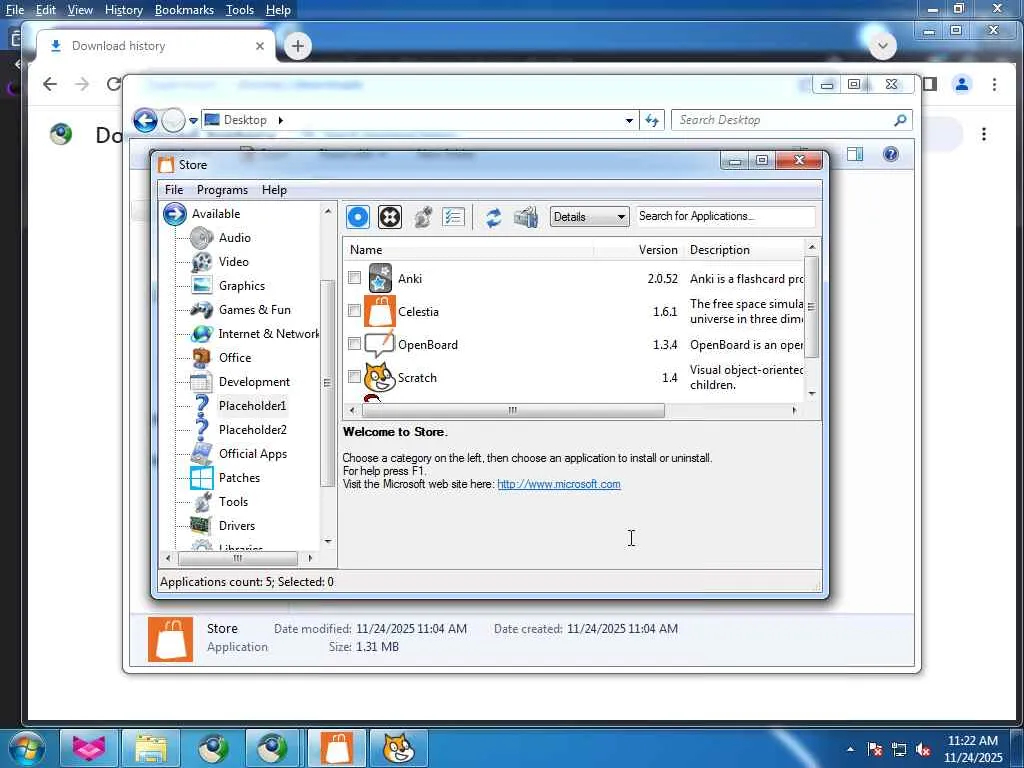
Task: Open the Details view dropdown
Action: click(x=589, y=217)
